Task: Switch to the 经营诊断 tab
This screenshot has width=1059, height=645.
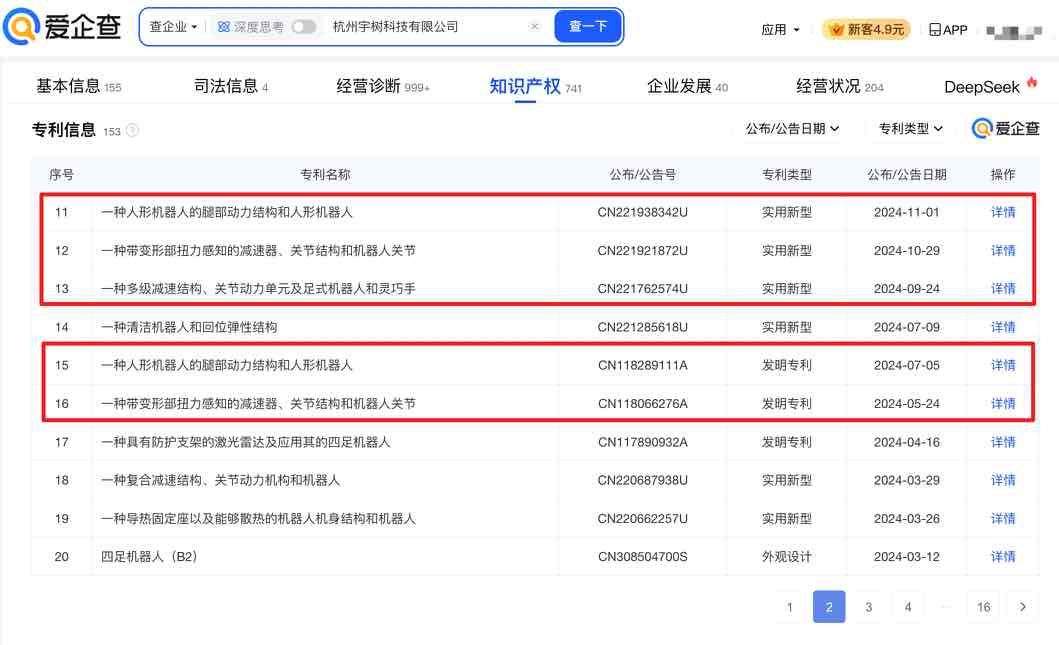Action: point(383,86)
